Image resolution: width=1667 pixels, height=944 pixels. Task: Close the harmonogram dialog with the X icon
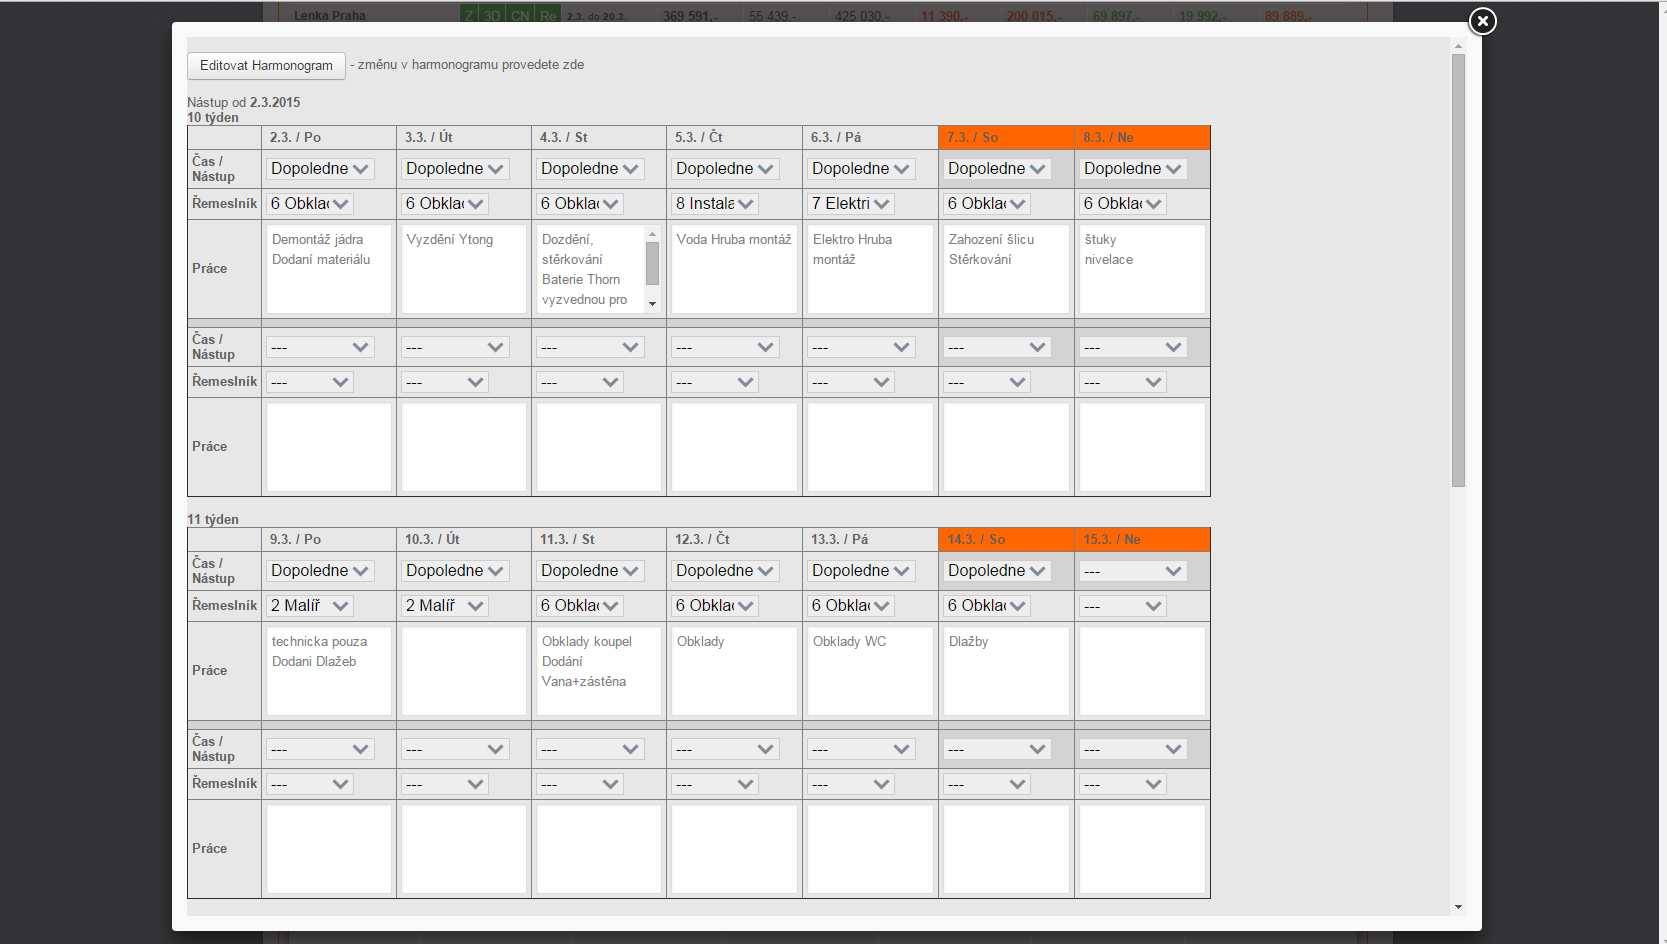pos(1482,21)
